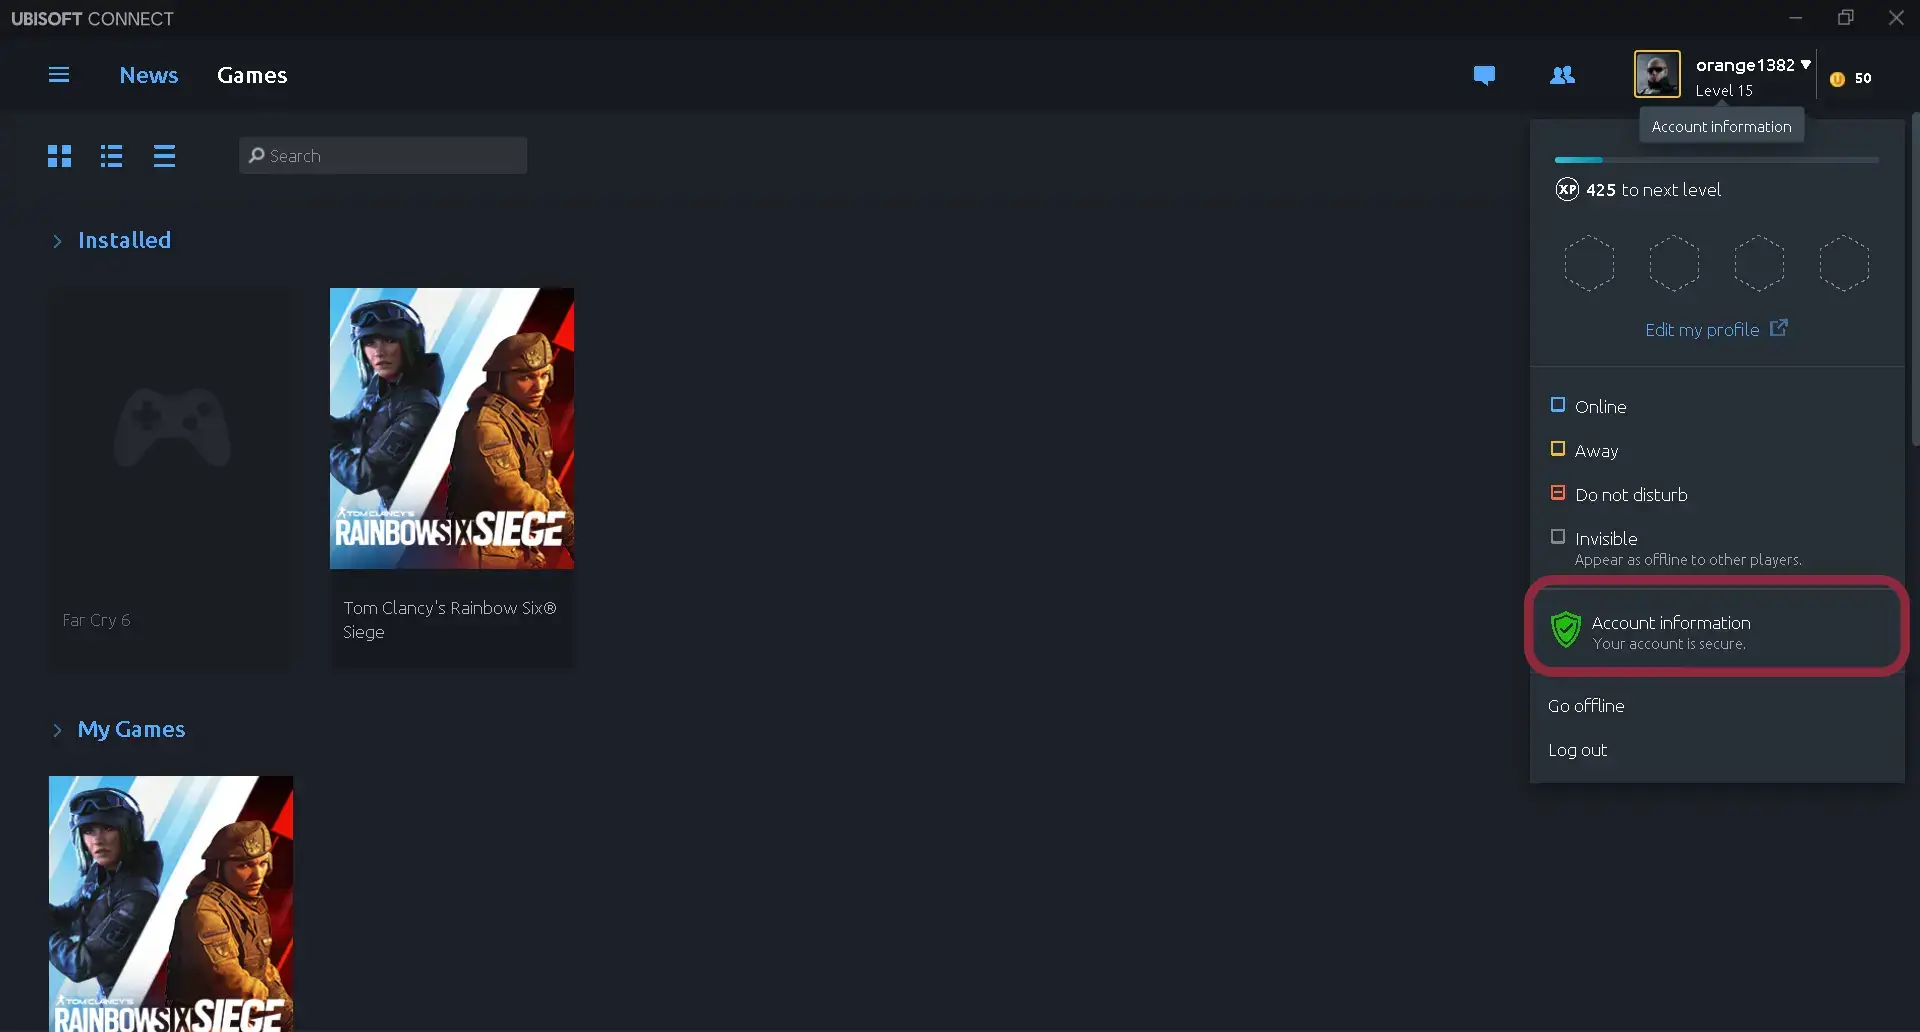
Task: Open Rainbow Six Siege cover in Installed
Action: tap(452, 428)
